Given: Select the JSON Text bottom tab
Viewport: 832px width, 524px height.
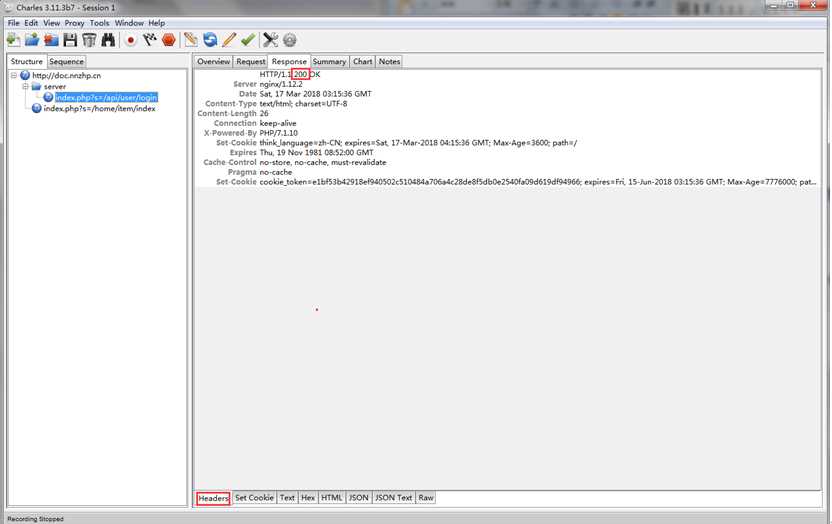Looking at the screenshot, I should (x=393, y=498).
